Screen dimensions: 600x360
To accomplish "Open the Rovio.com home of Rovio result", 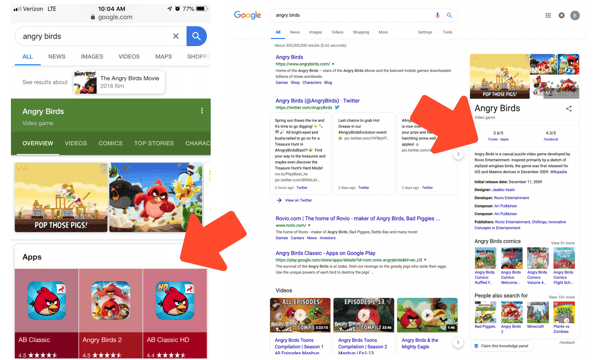I will (358, 218).
